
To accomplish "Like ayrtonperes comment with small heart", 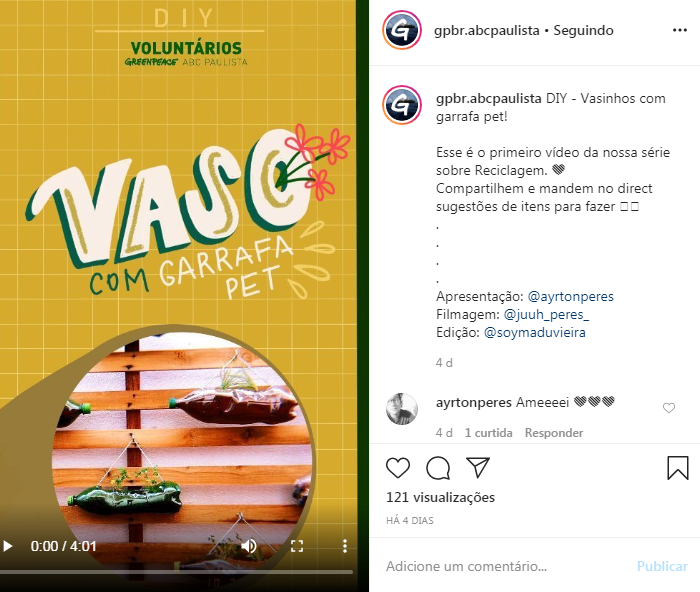I will pos(669,408).
